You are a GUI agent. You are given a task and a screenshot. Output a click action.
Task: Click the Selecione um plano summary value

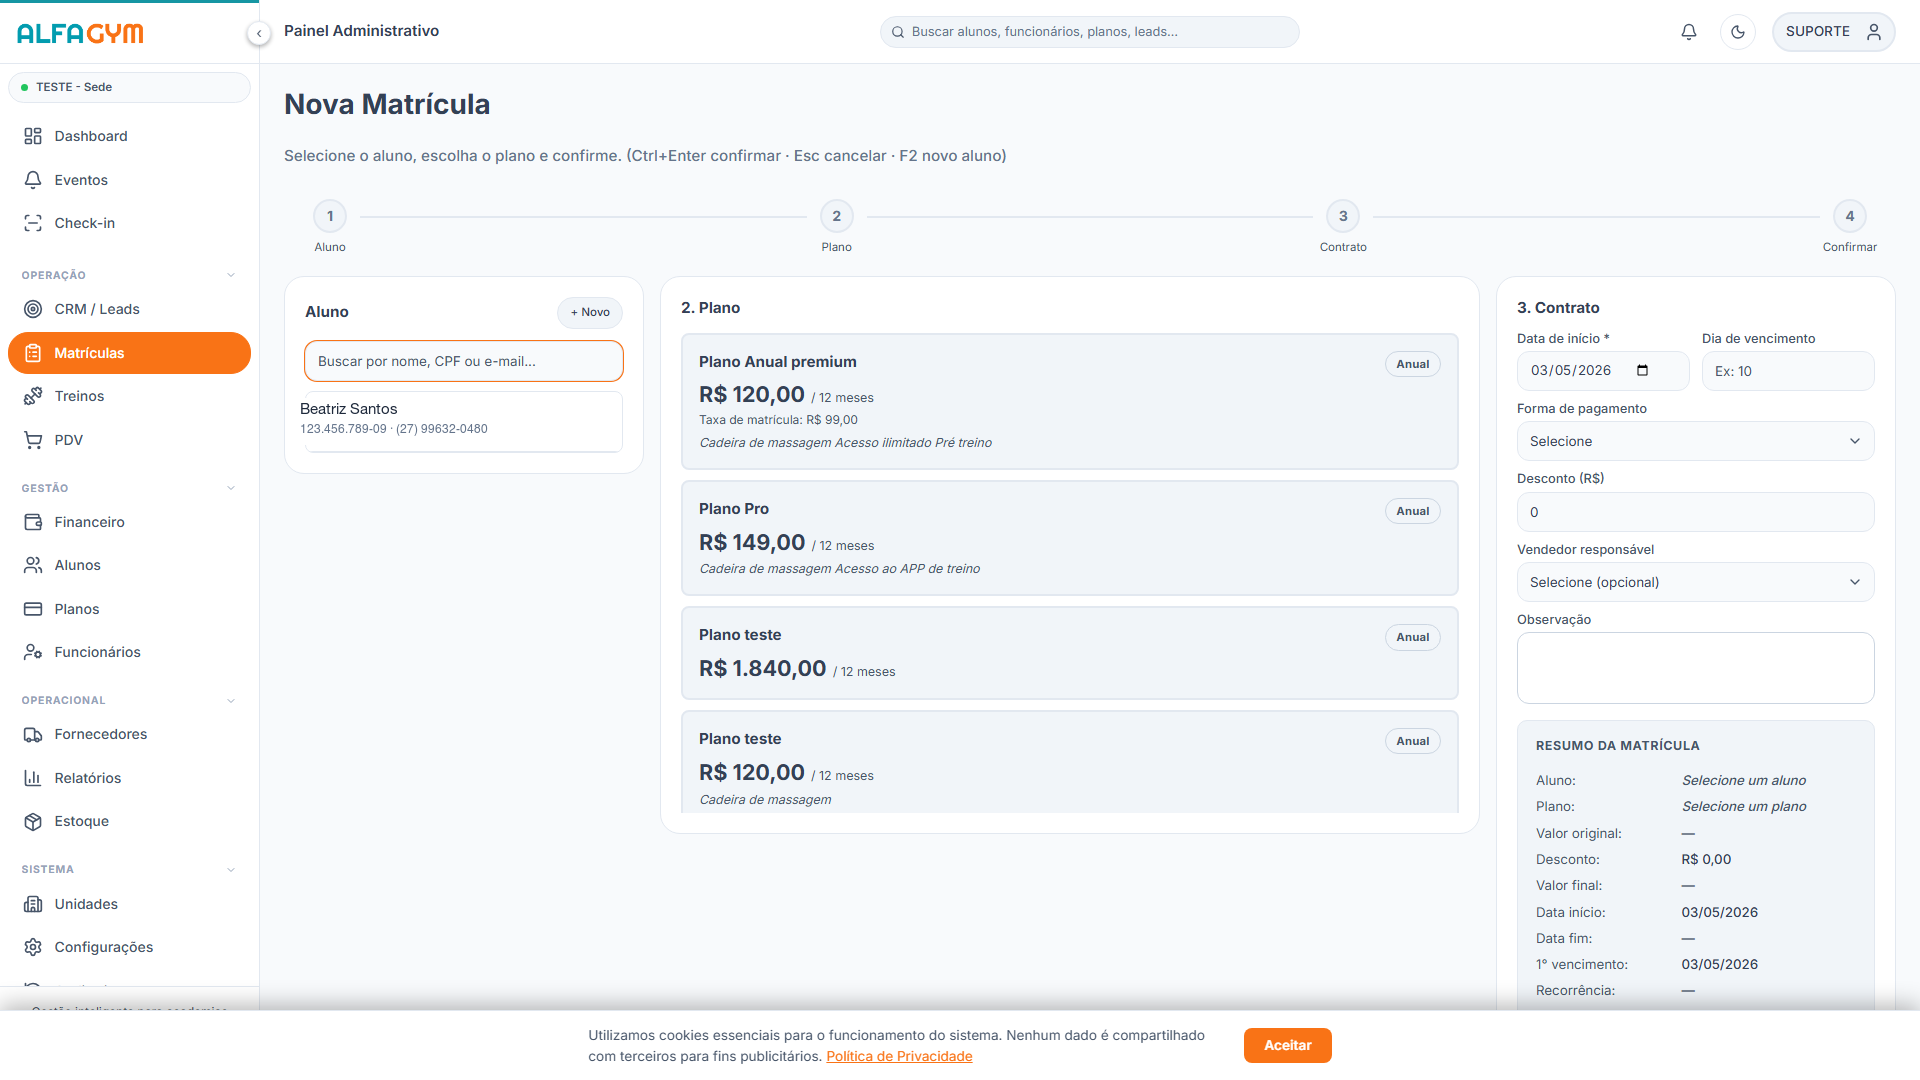(1743, 806)
